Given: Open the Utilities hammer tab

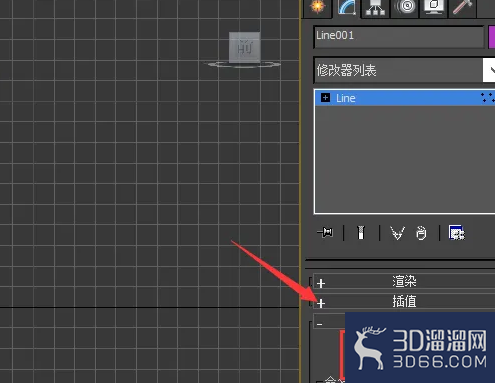Looking at the screenshot, I should (462, 7).
